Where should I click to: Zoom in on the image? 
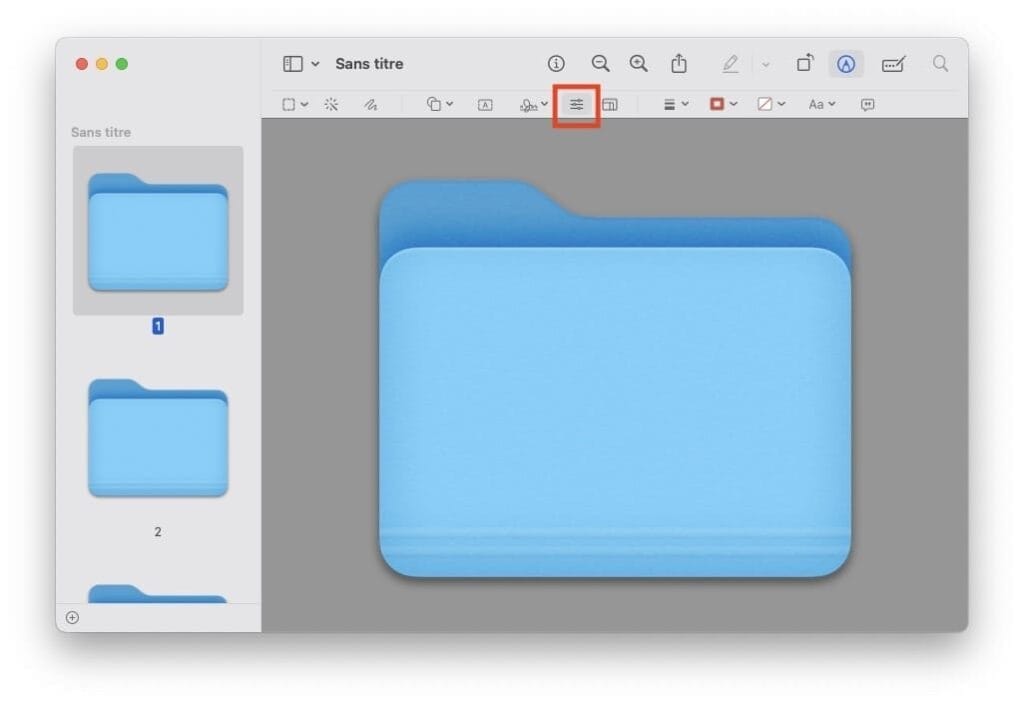coord(638,64)
